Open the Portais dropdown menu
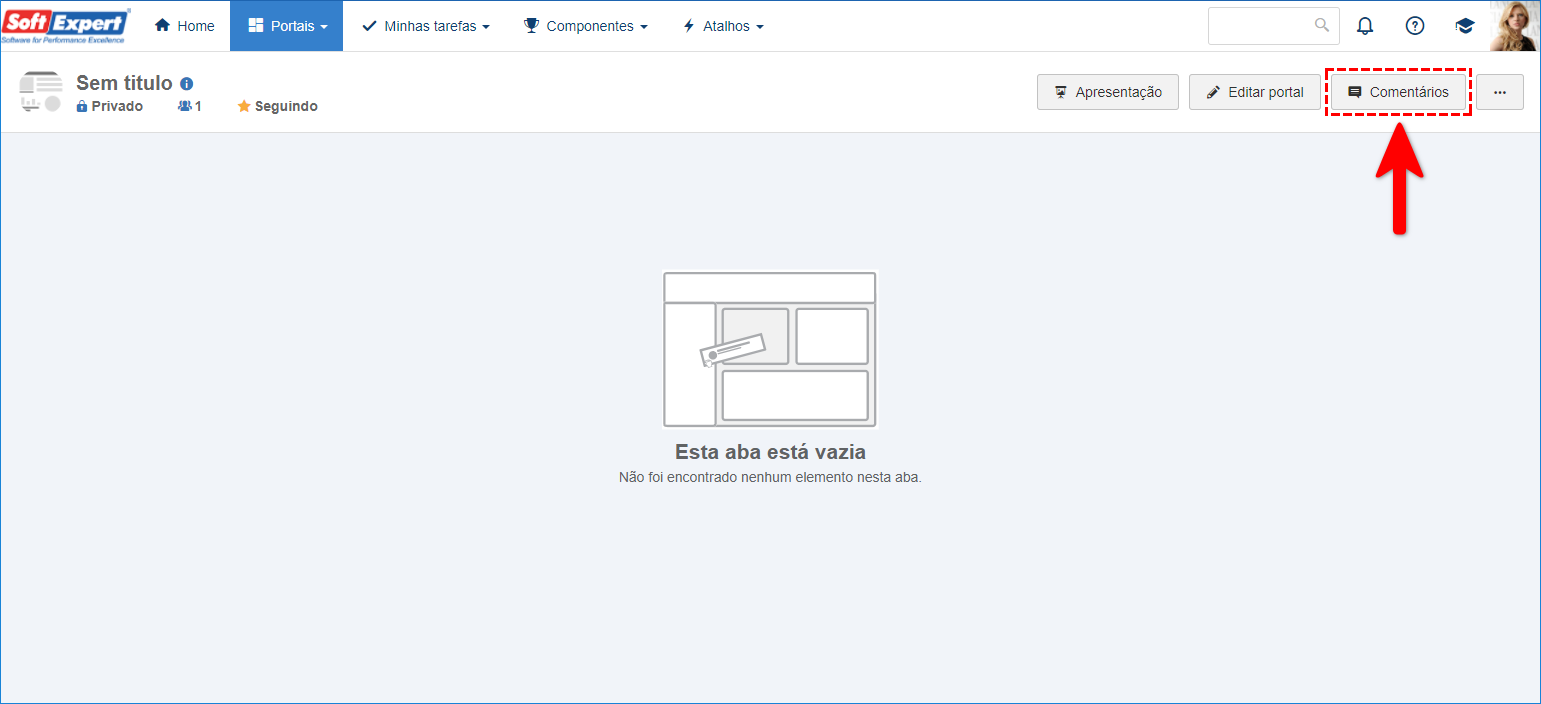This screenshot has height=704, width=1541. [x=287, y=26]
